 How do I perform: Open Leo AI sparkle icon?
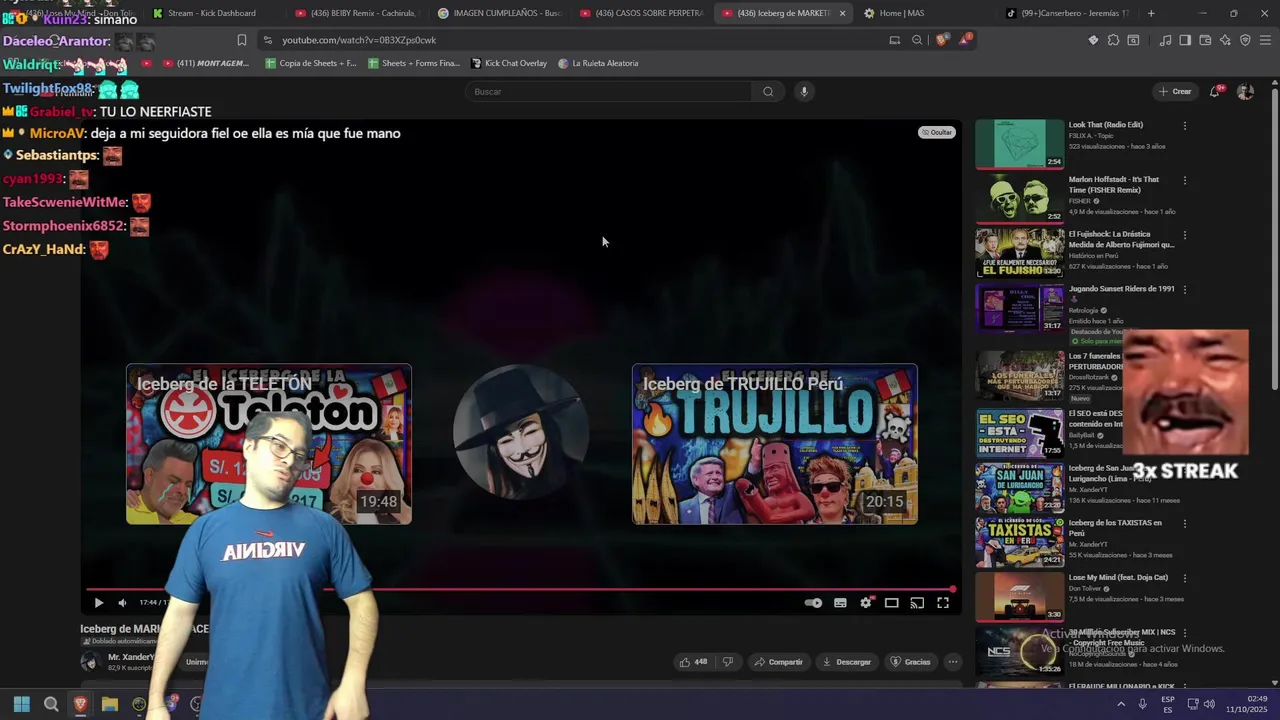pyautogui.click(x=1225, y=40)
